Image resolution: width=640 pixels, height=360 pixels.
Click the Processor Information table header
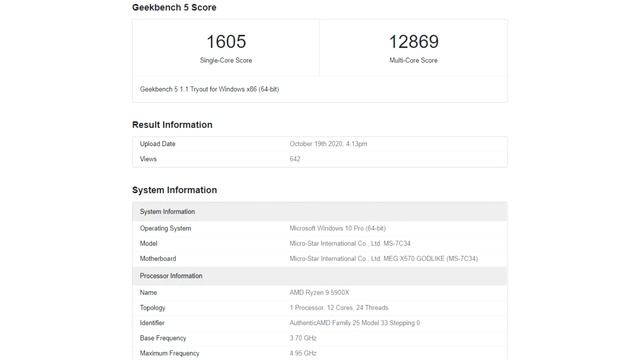[x=320, y=276]
